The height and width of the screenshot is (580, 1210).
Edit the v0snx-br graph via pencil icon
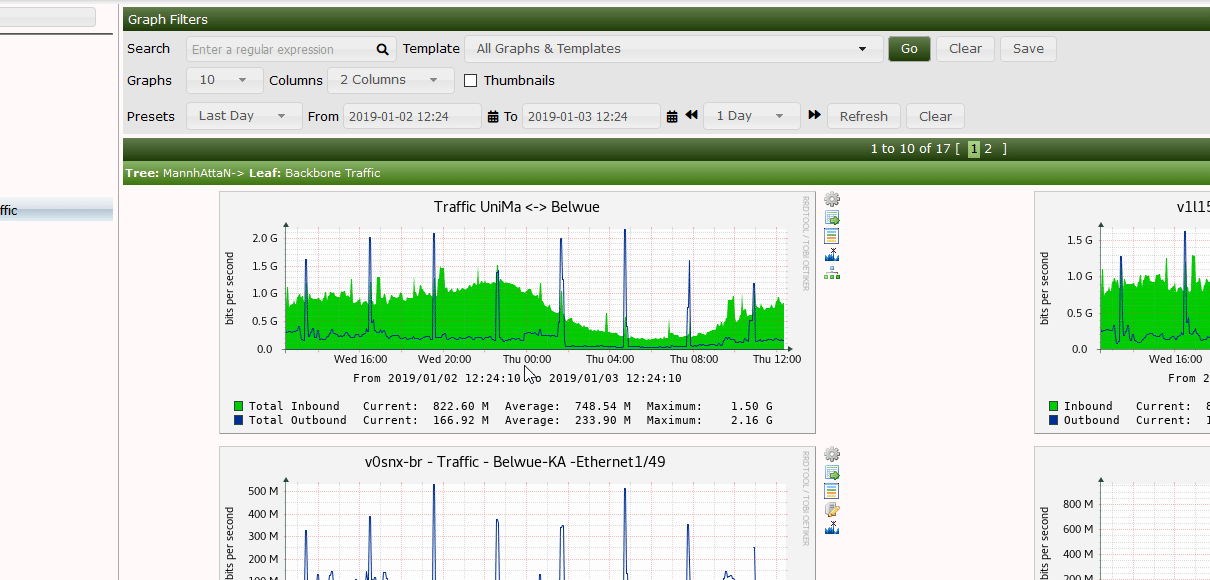[832, 509]
